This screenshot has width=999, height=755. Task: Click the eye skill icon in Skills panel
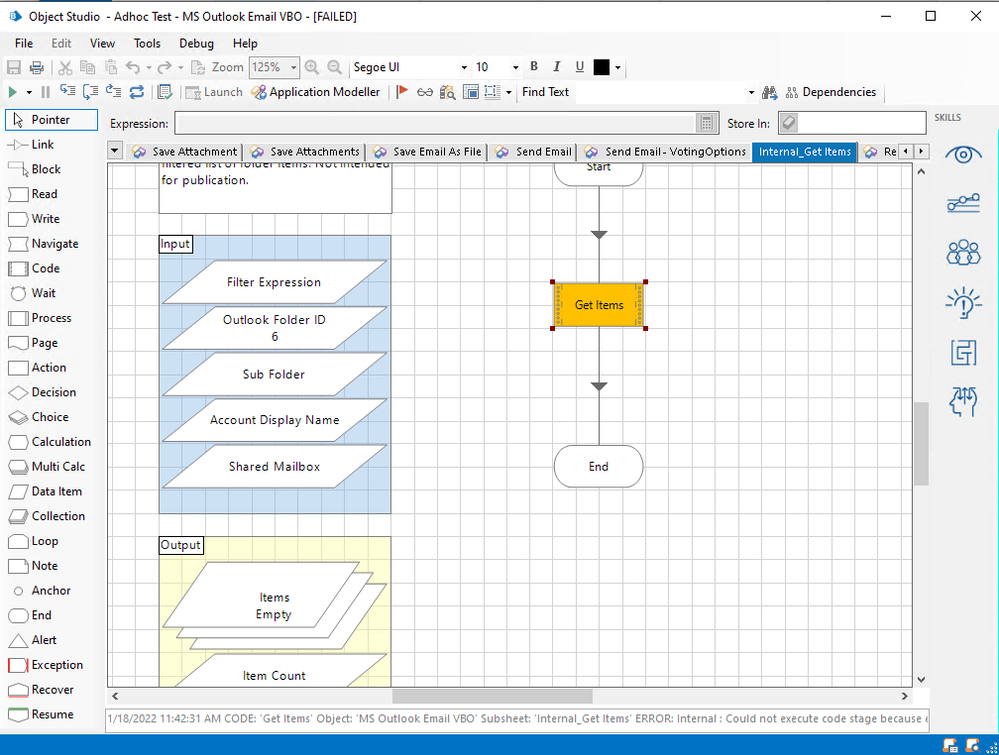coord(963,155)
